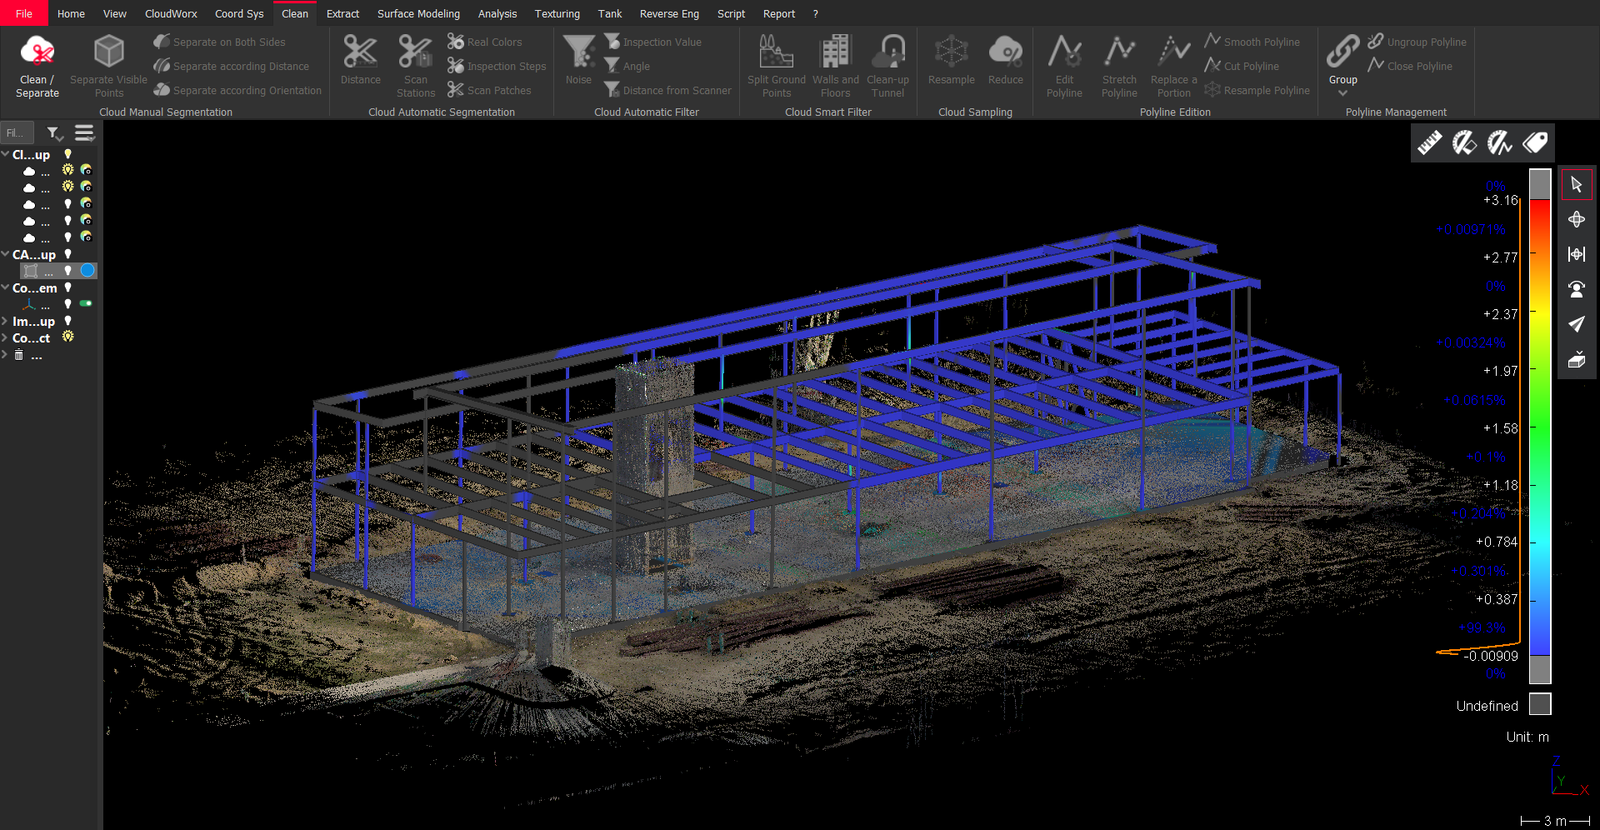Toggle bulb on the highlighted CAD row
This screenshot has height=830, width=1600.
click(x=68, y=270)
